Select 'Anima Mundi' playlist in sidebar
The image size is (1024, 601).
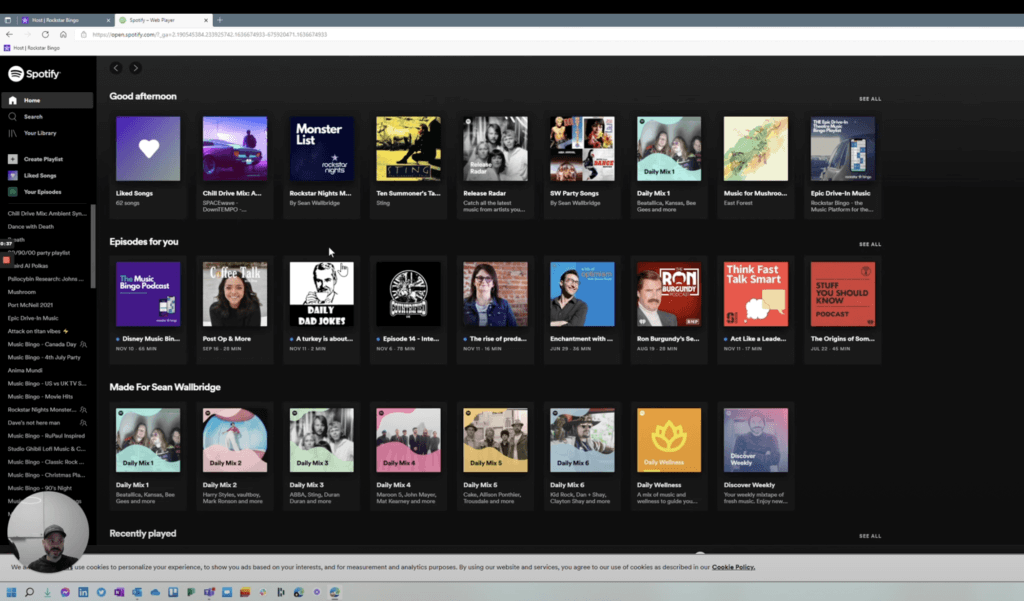click(x=25, y=370)
